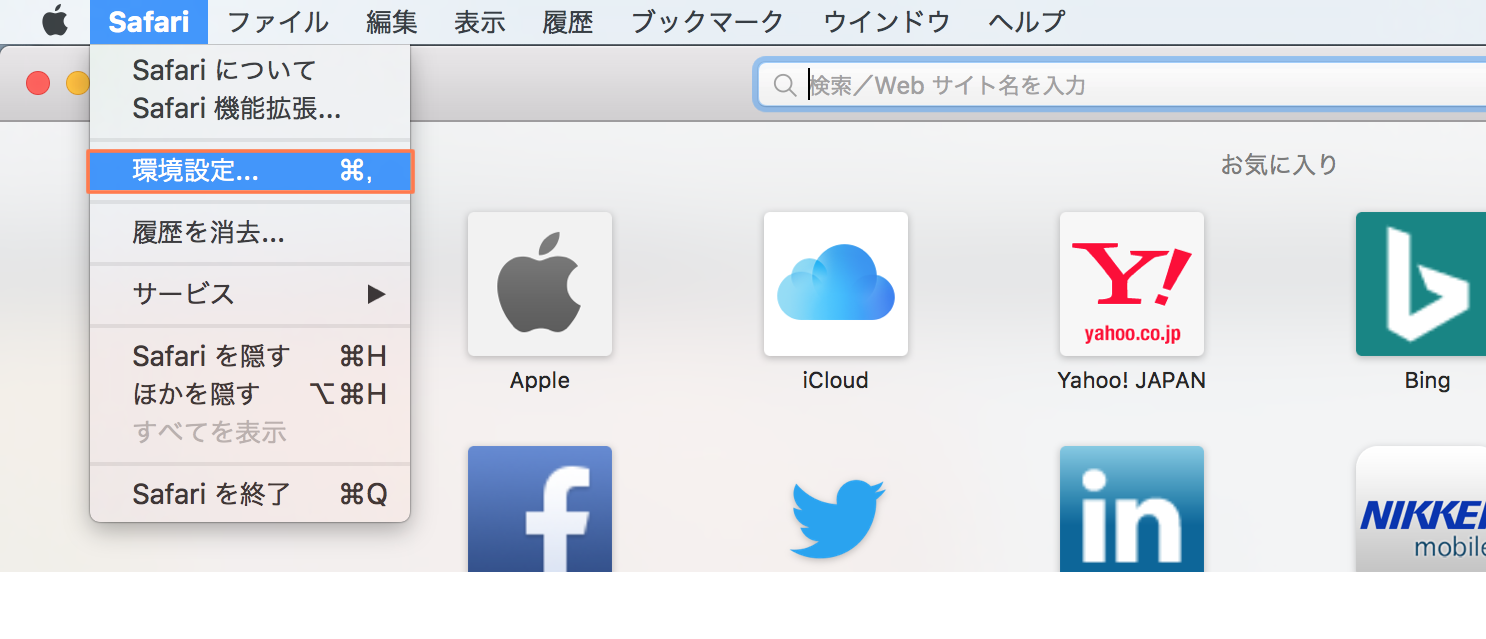Open the LinkedIn favorite tile
The width and height of the screenshot is (1486, 639).
point(1132,509)
